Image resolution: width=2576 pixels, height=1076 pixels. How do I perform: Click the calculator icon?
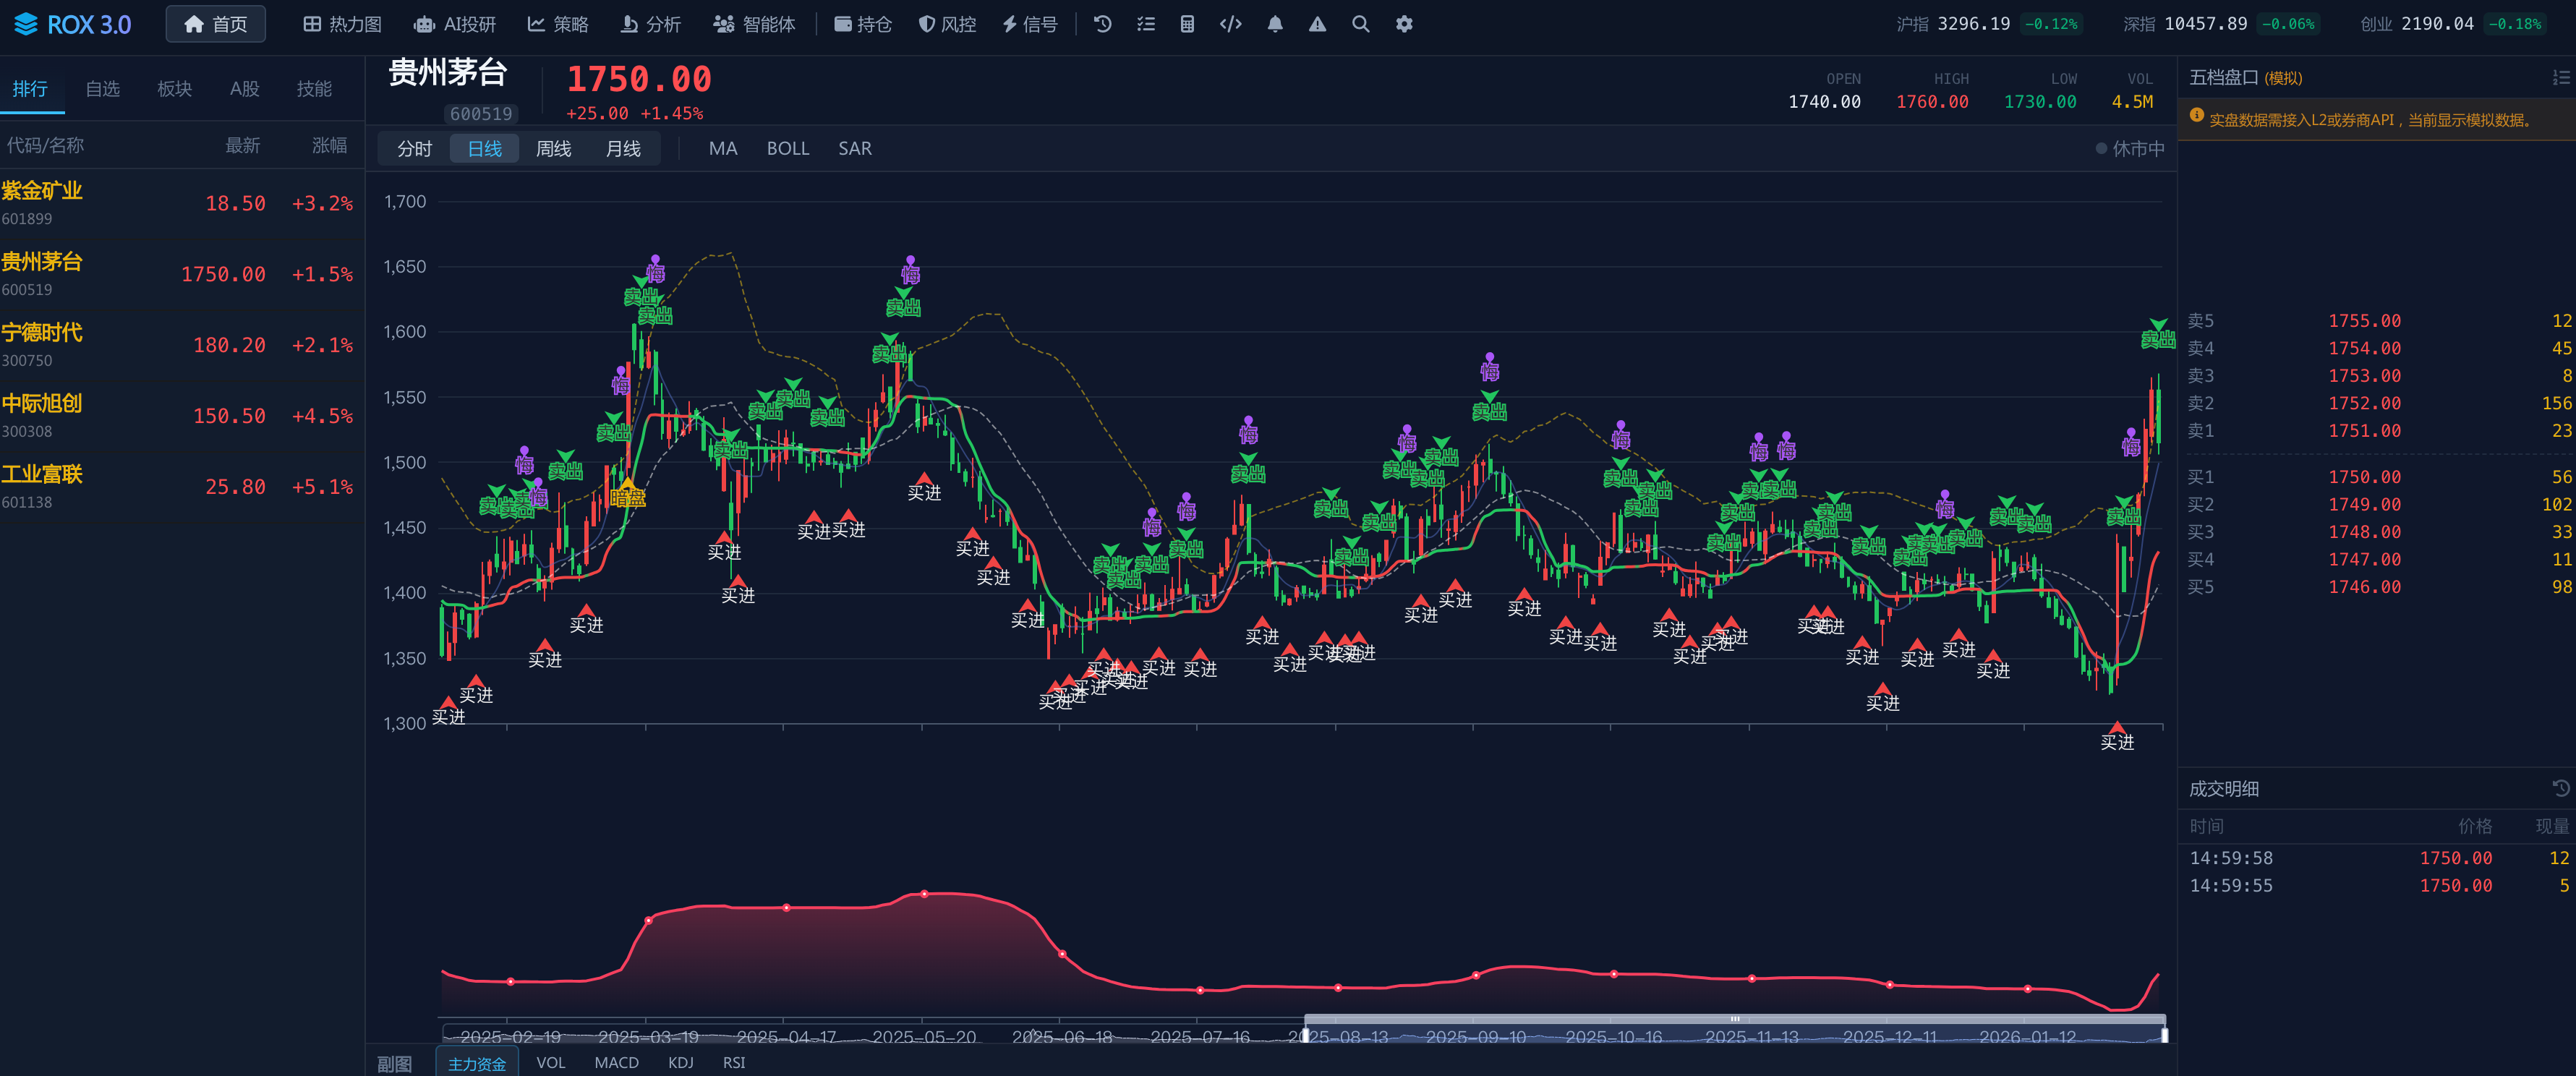pos(1187,24)
